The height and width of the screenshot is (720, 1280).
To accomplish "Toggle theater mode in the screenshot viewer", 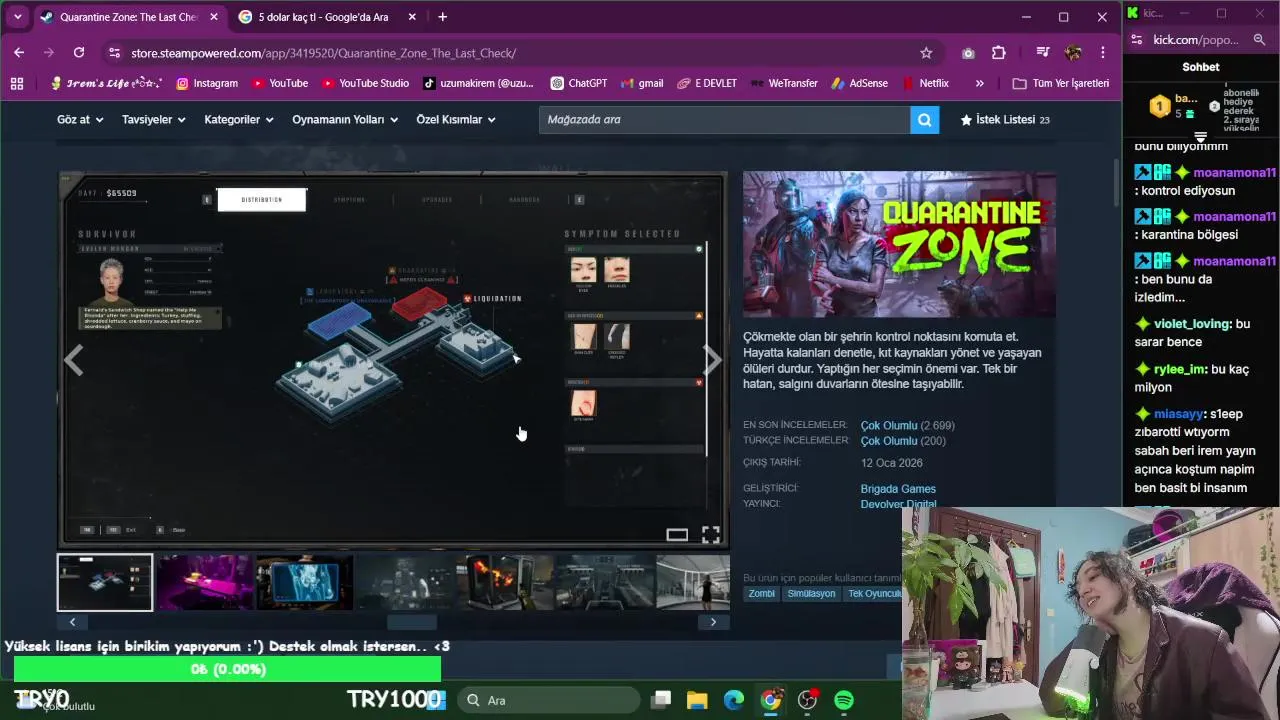I will [677, 535].
